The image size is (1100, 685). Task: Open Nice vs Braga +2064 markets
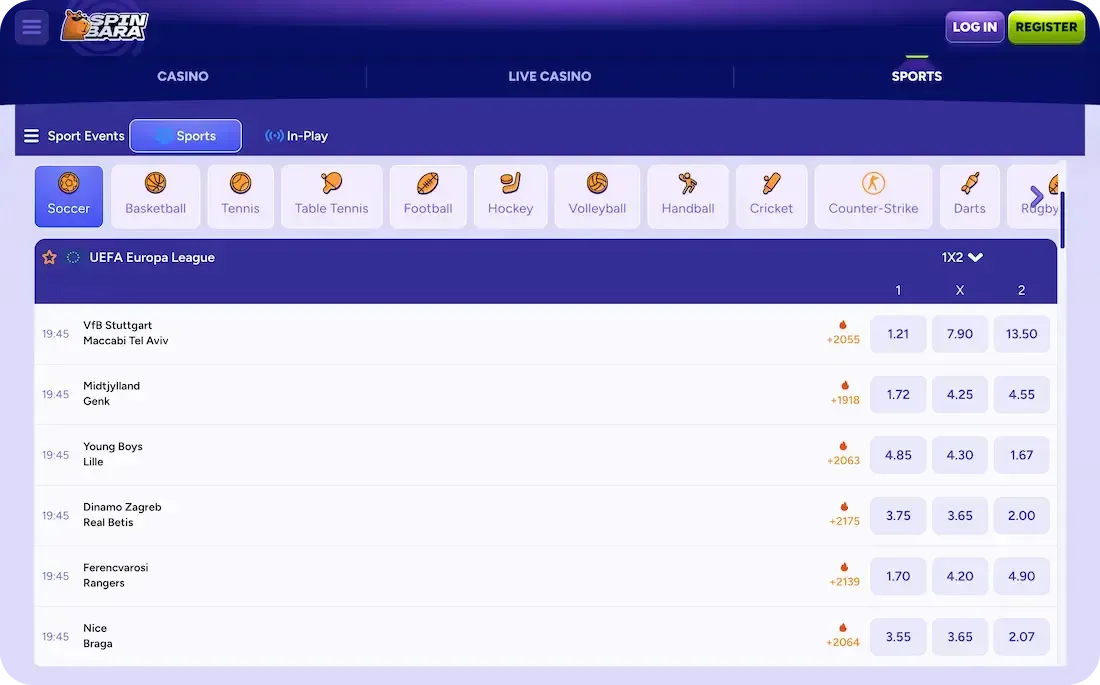click(843, 636)
